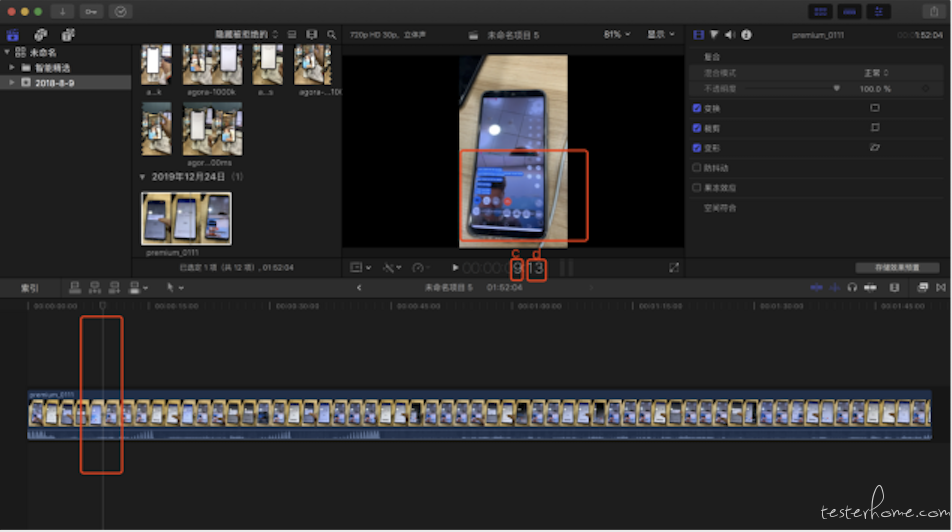Open the effects browser icon
Screen dimensions: 952x532
click(x=923, y=287)
